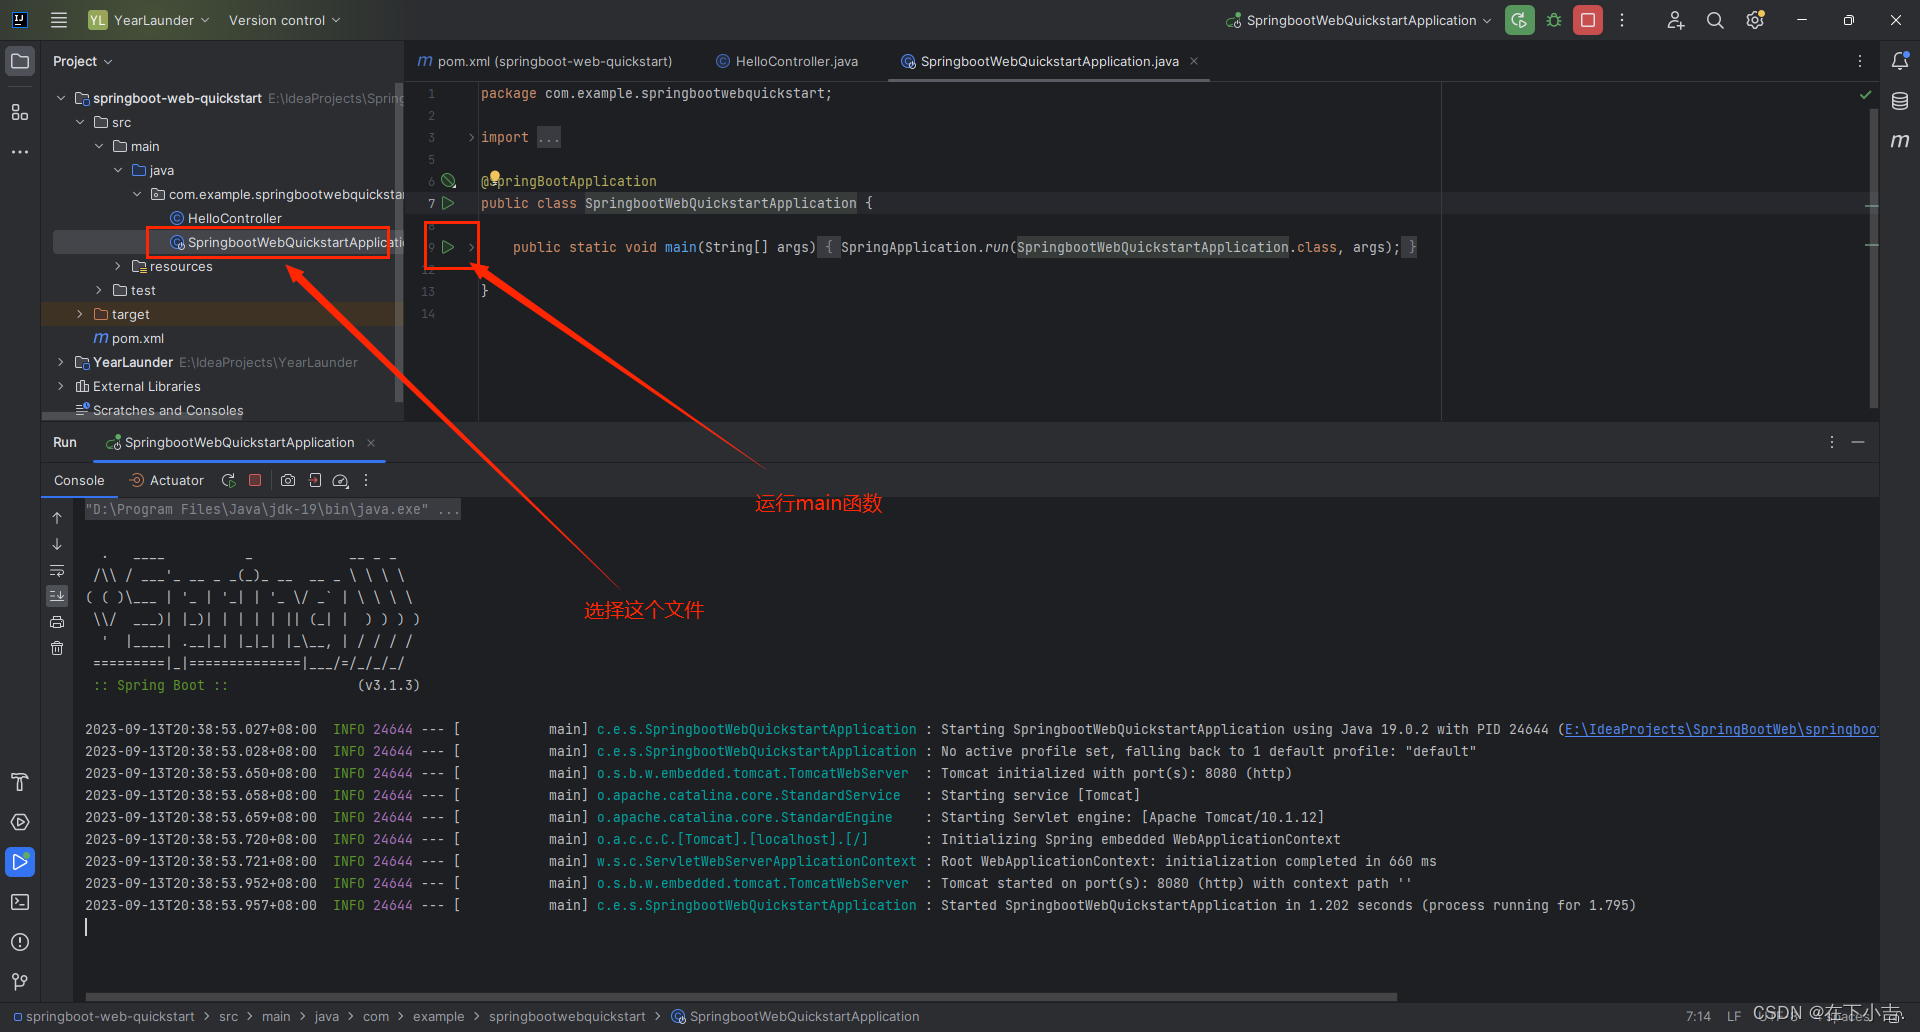The width and height of the screenshot is (1920, 1032).
Task: Click the editor vertical scrollbar
Action: click(1873, 257)
